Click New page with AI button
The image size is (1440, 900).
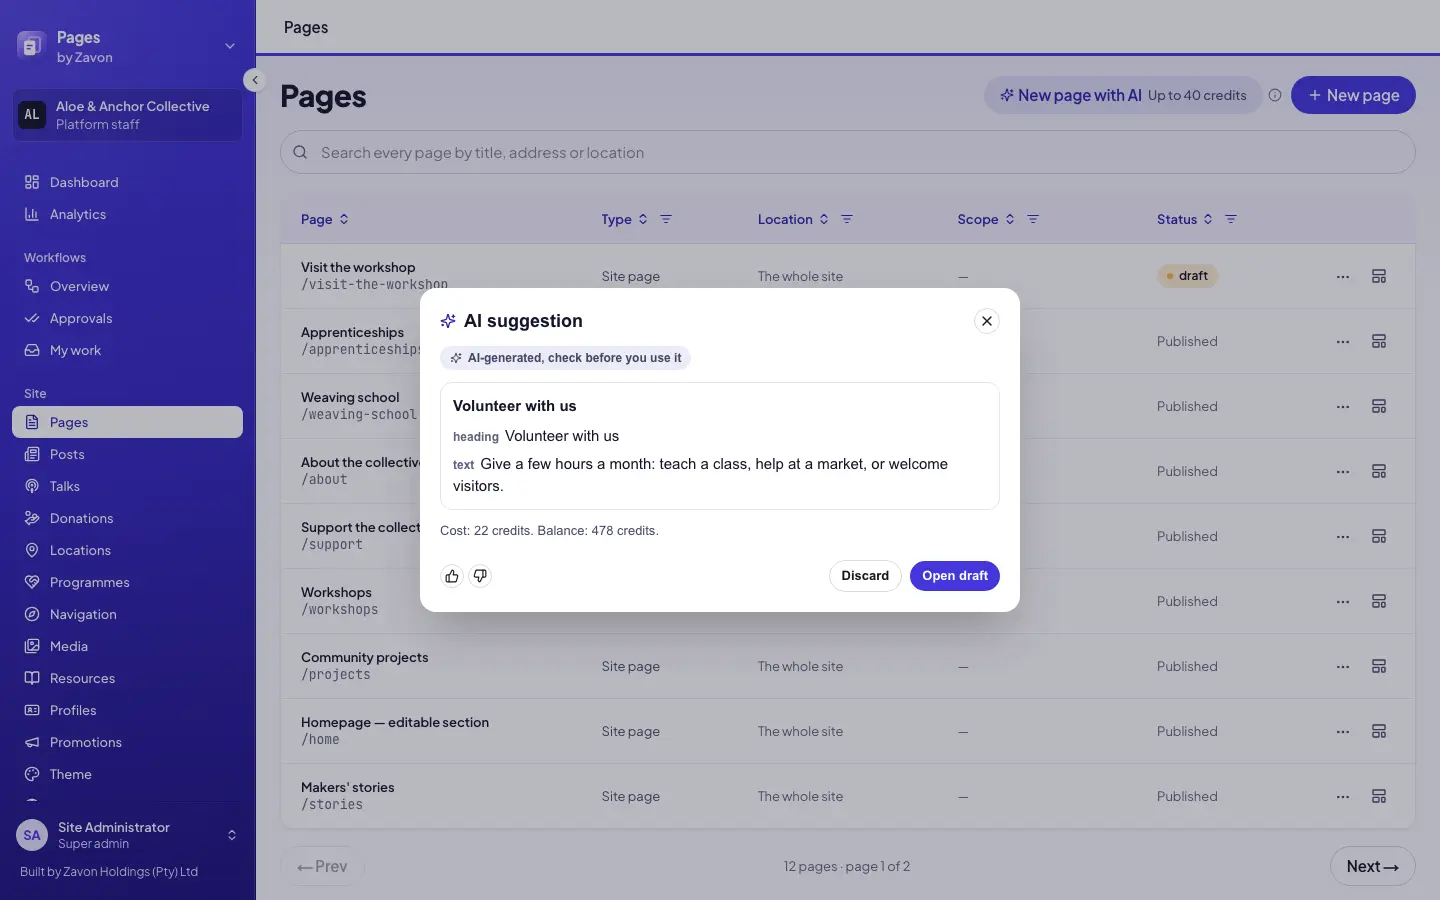tap(1123, 95)
